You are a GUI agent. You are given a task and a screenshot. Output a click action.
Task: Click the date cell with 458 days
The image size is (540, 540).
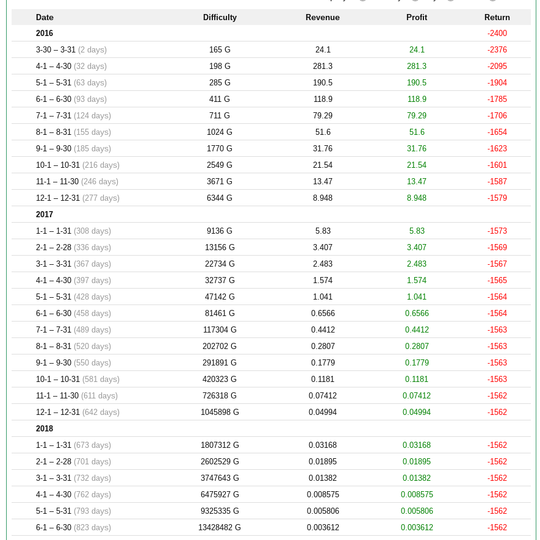73,313
